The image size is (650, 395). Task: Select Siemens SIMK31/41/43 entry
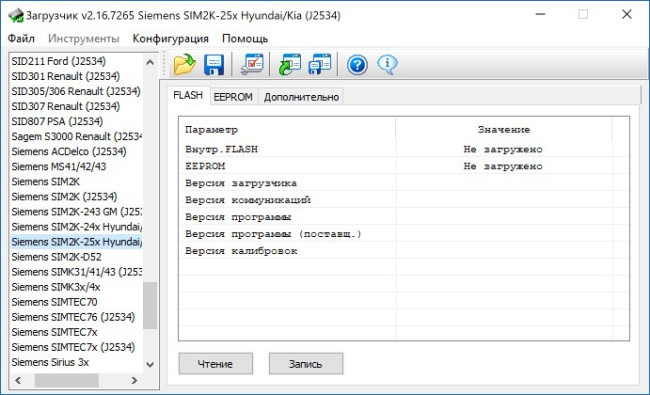76,272
